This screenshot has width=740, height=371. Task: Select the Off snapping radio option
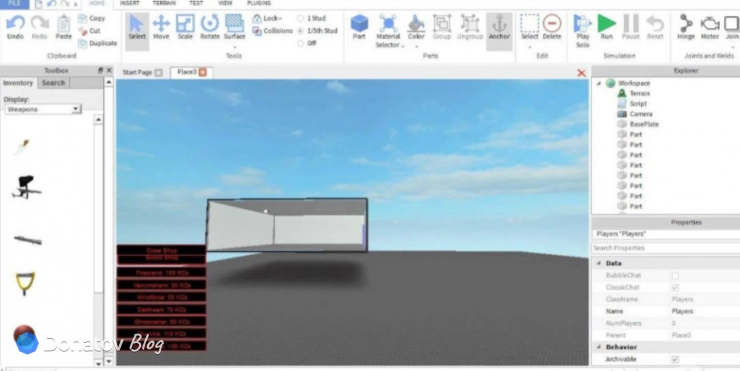click(x=301, y=43)
